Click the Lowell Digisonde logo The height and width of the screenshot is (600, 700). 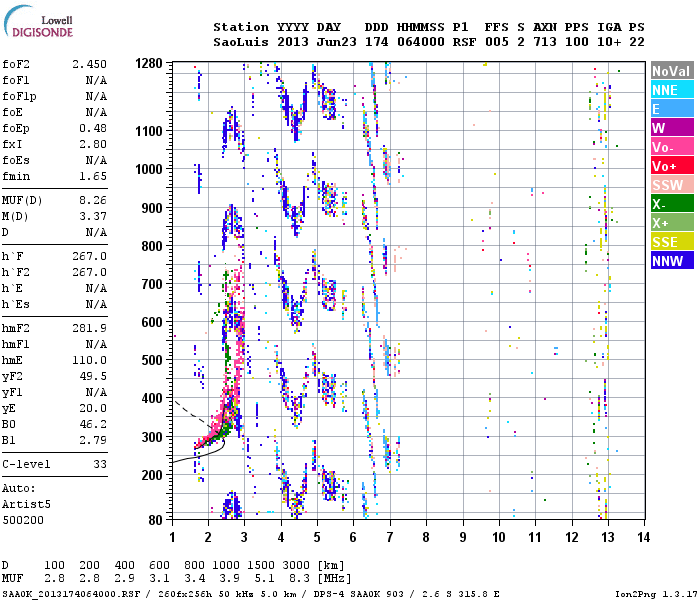tap(38, 21)
